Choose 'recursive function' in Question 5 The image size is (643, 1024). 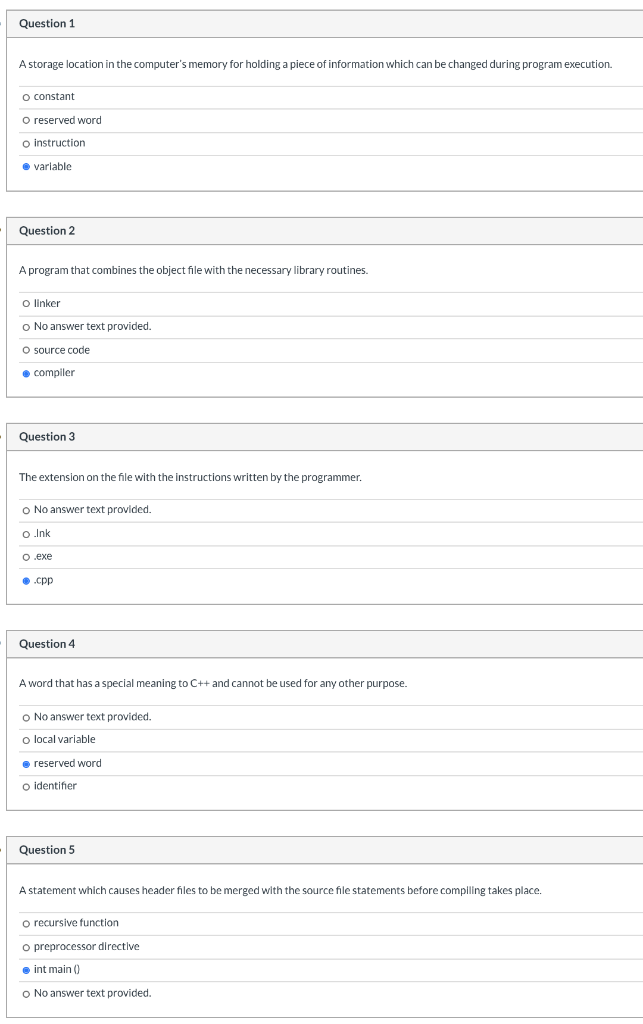pos(26,923)
